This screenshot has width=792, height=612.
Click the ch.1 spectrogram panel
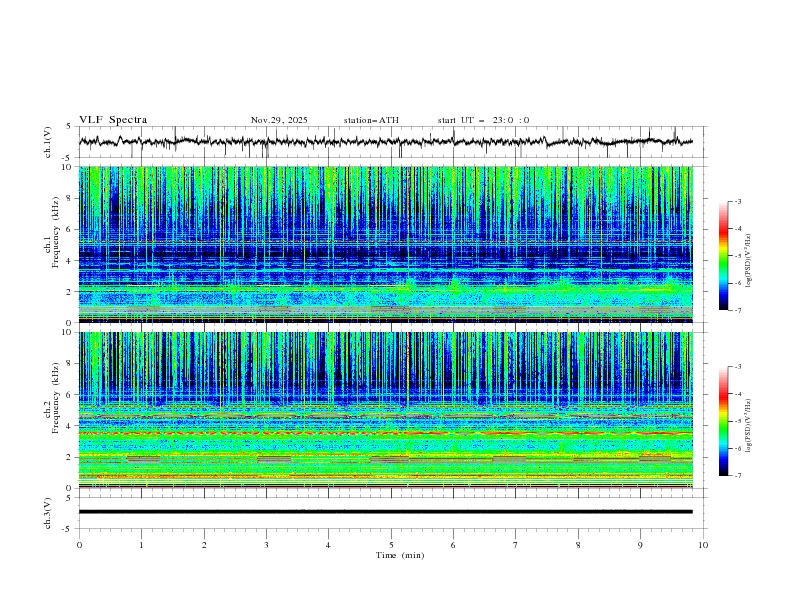[386, 244]
